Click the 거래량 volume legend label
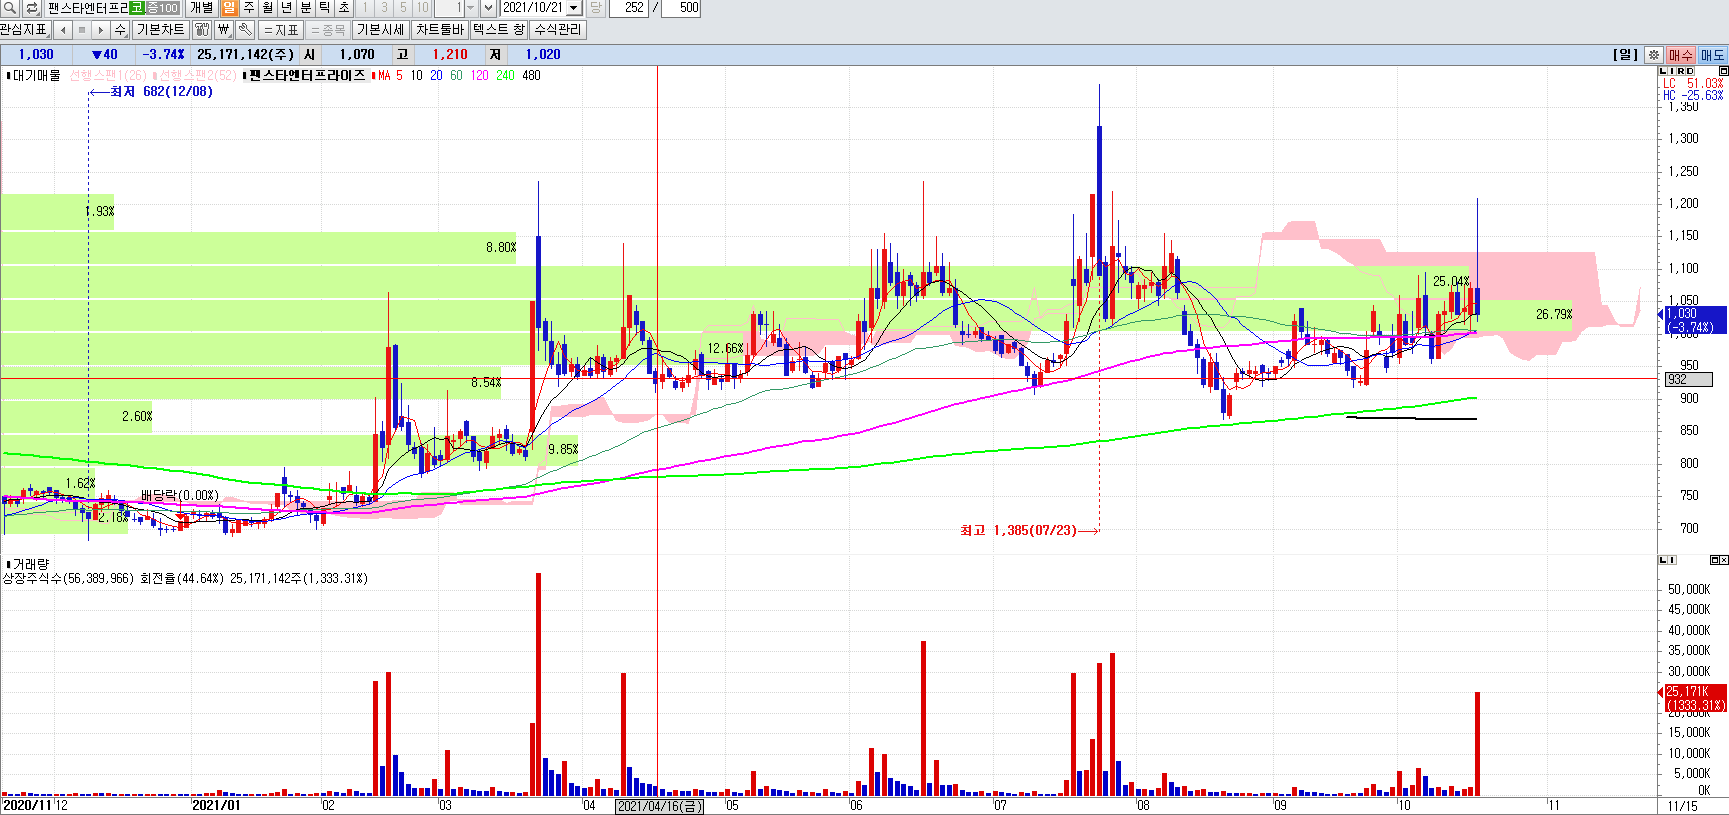 [x=30, y=564]
